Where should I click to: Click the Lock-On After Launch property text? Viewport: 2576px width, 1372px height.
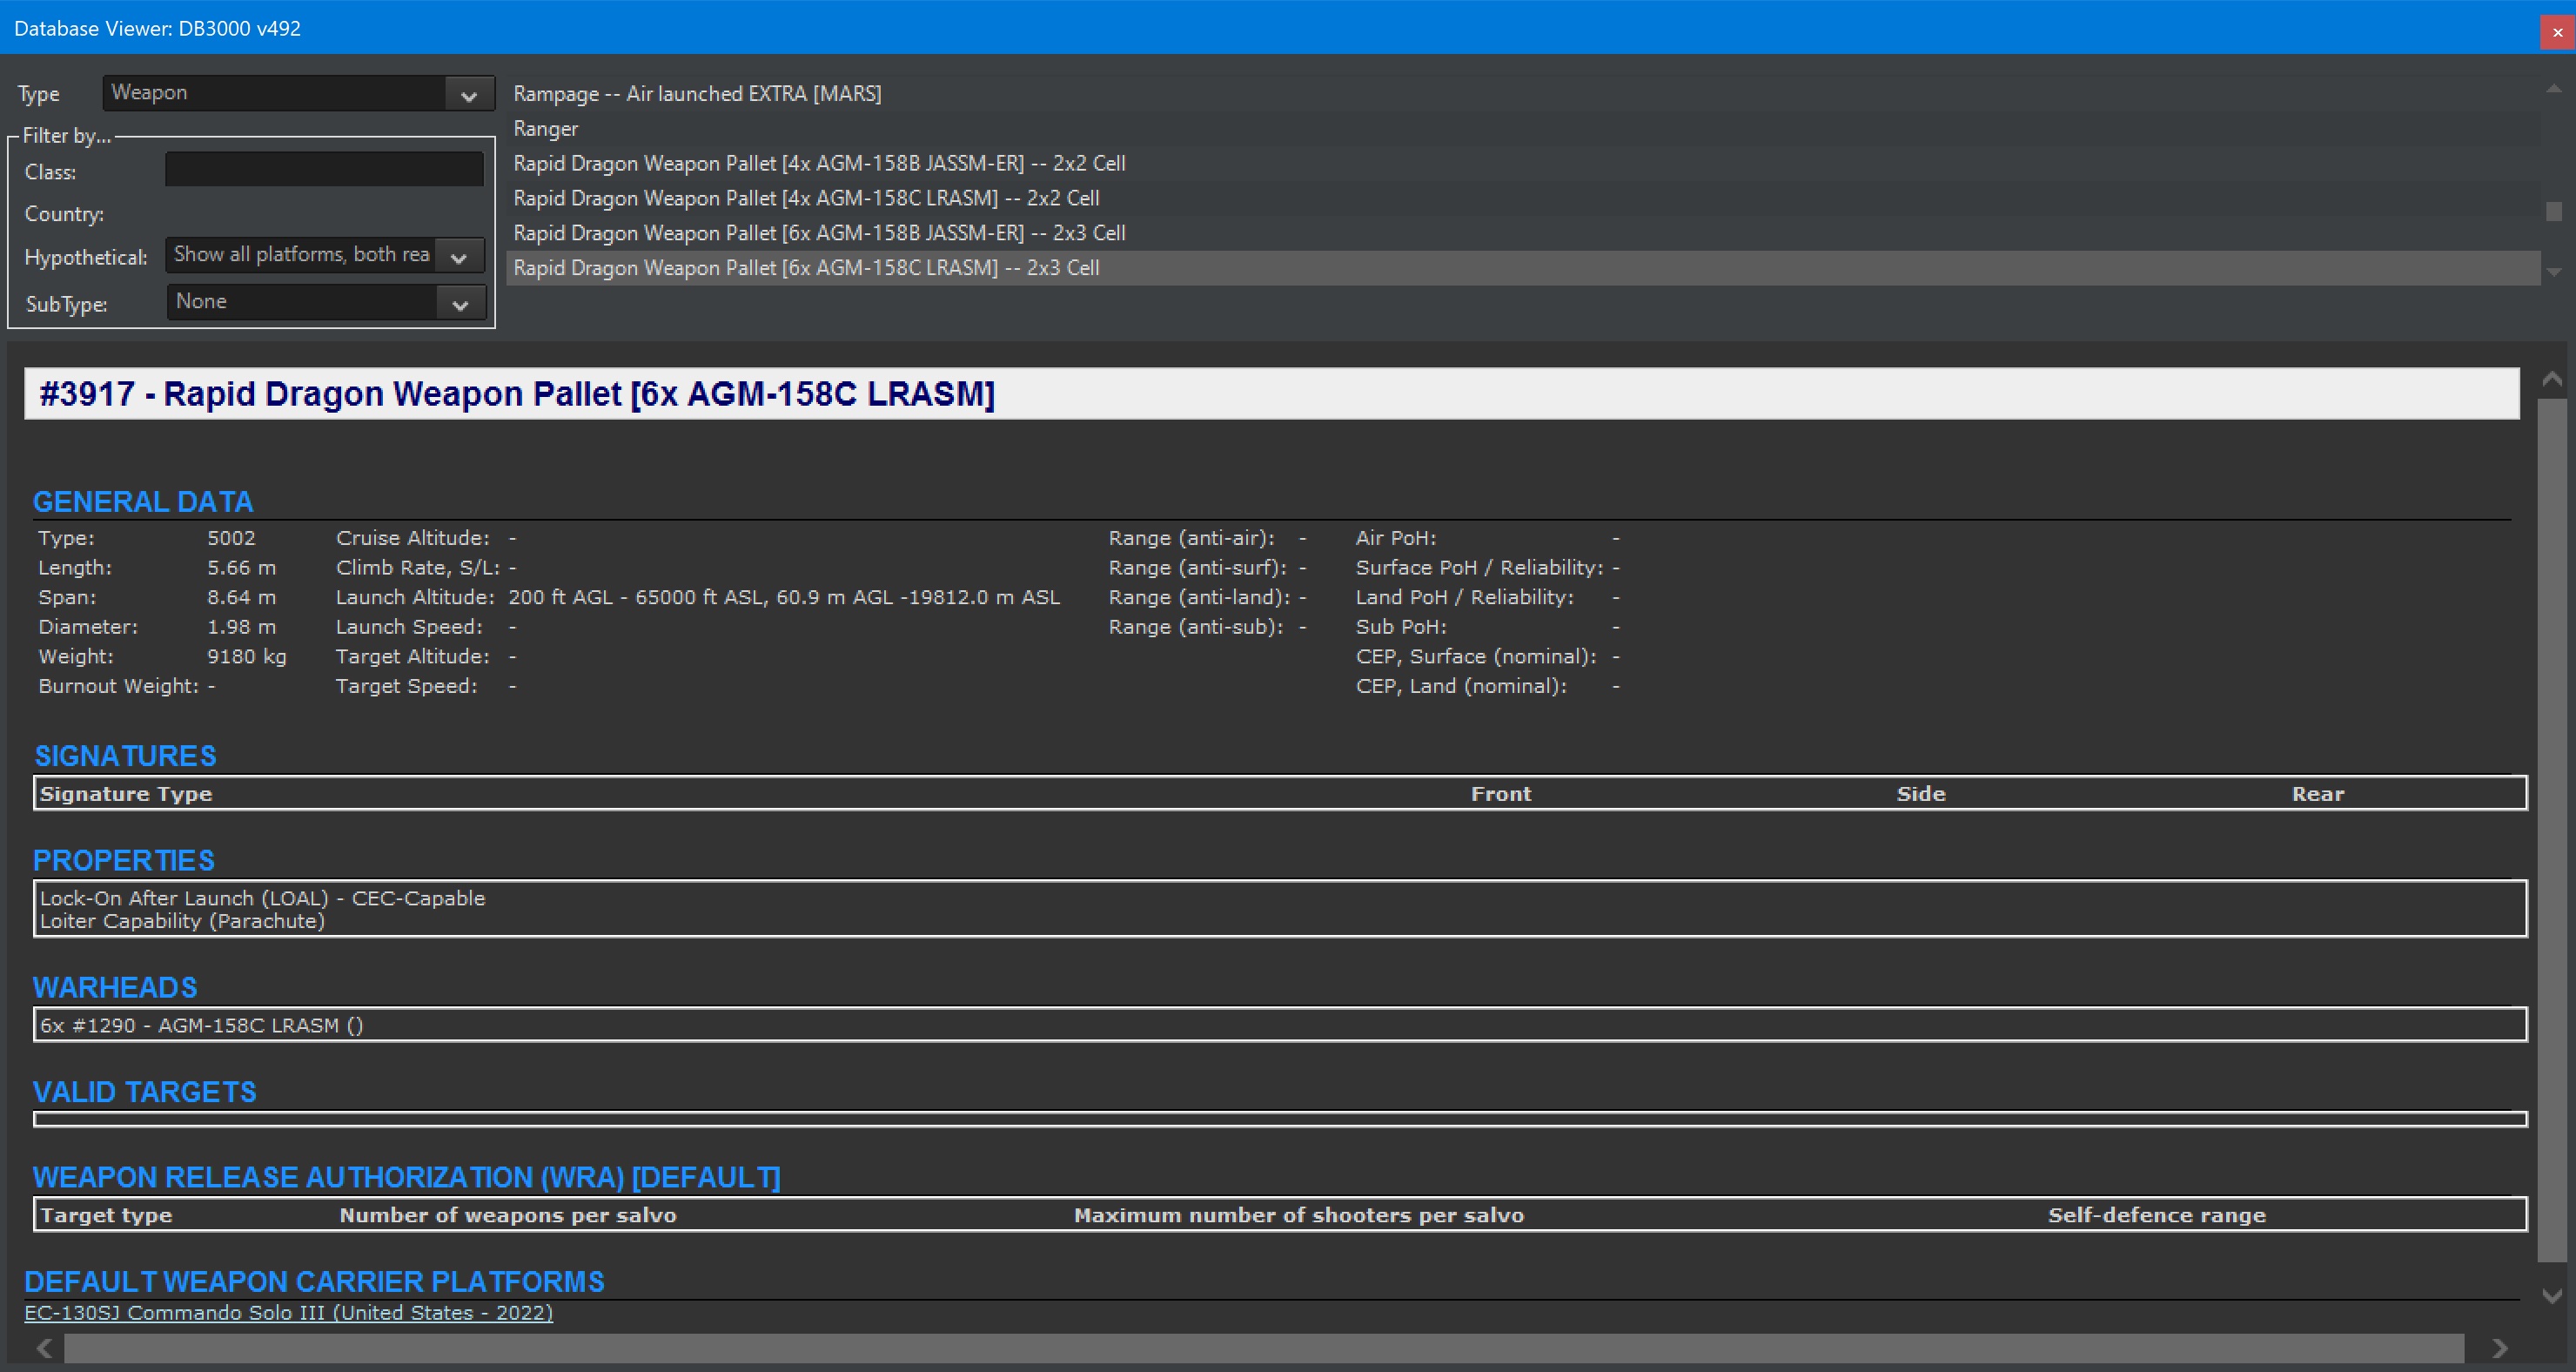262,898
